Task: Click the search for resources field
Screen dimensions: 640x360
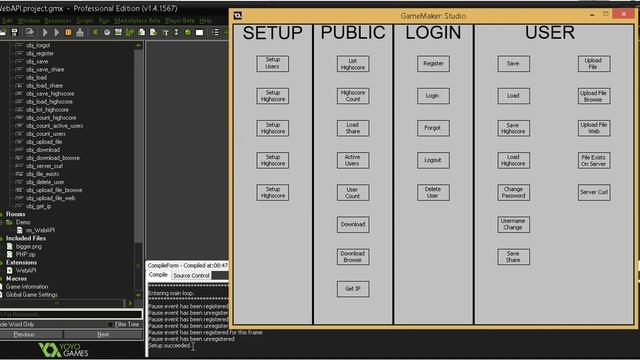Action: click(71, 314)
